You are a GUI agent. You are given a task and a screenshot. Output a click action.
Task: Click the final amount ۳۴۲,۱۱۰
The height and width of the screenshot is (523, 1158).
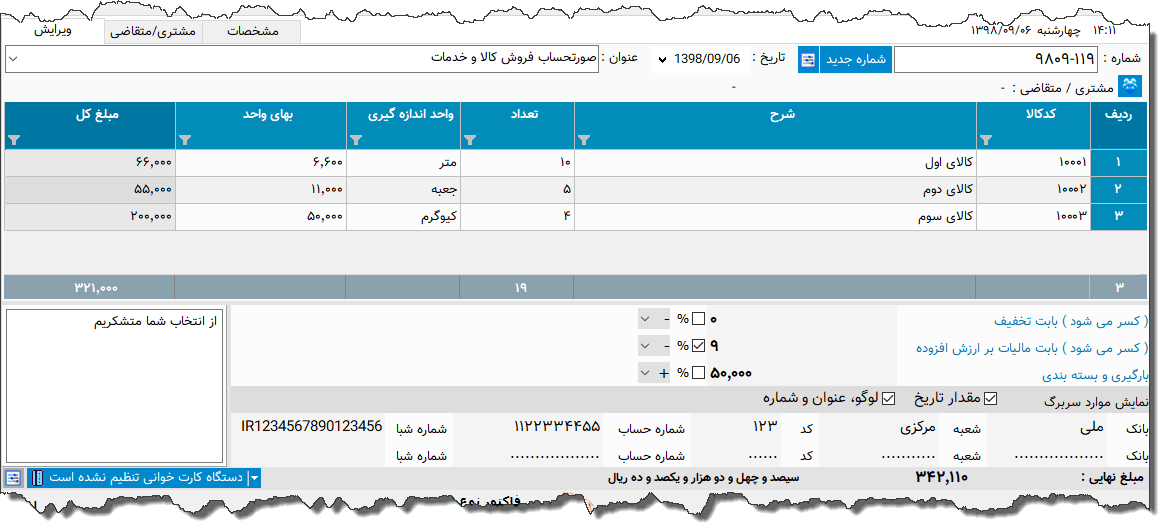(942, 478)
